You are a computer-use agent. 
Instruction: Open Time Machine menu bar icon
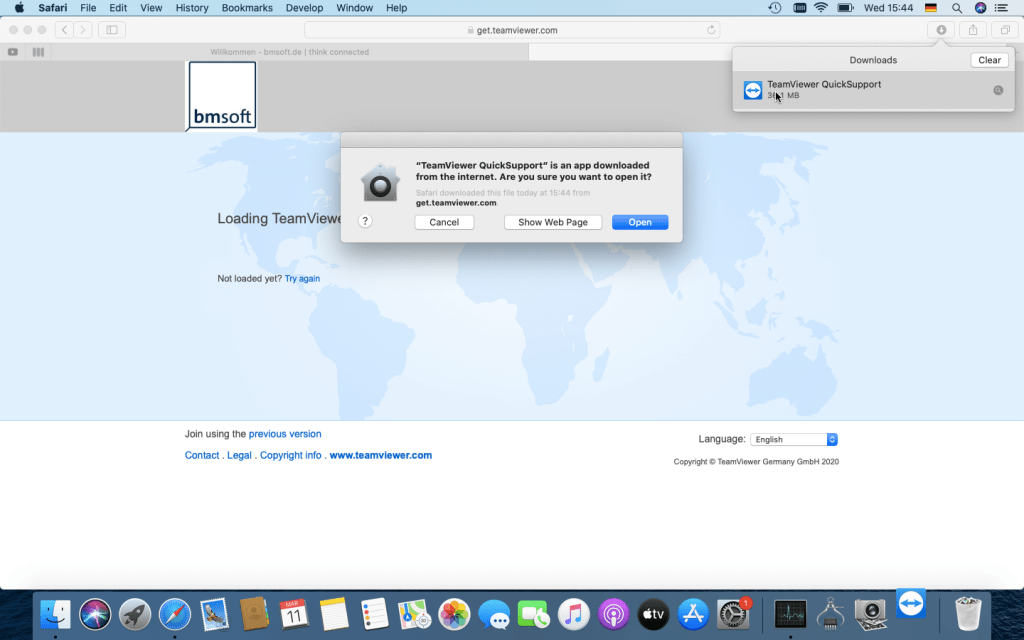tap(775, 8)
